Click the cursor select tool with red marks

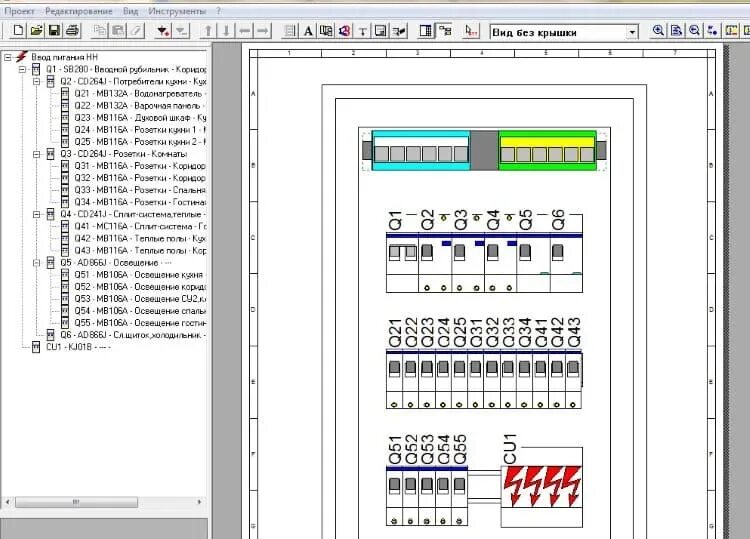[x=471, y=32]
